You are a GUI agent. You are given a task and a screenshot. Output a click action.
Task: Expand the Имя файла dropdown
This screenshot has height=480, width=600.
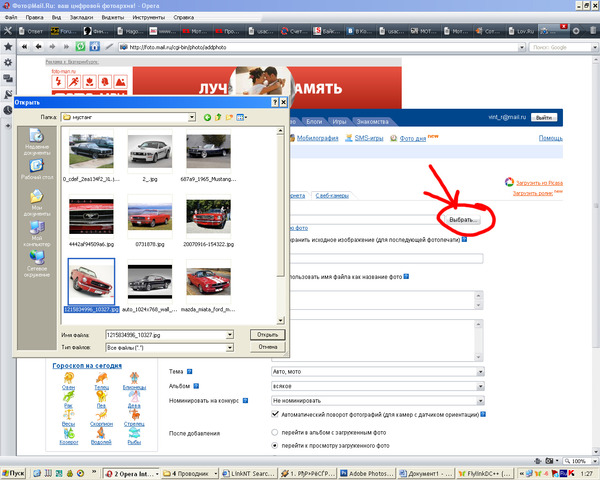coord(230,335)
